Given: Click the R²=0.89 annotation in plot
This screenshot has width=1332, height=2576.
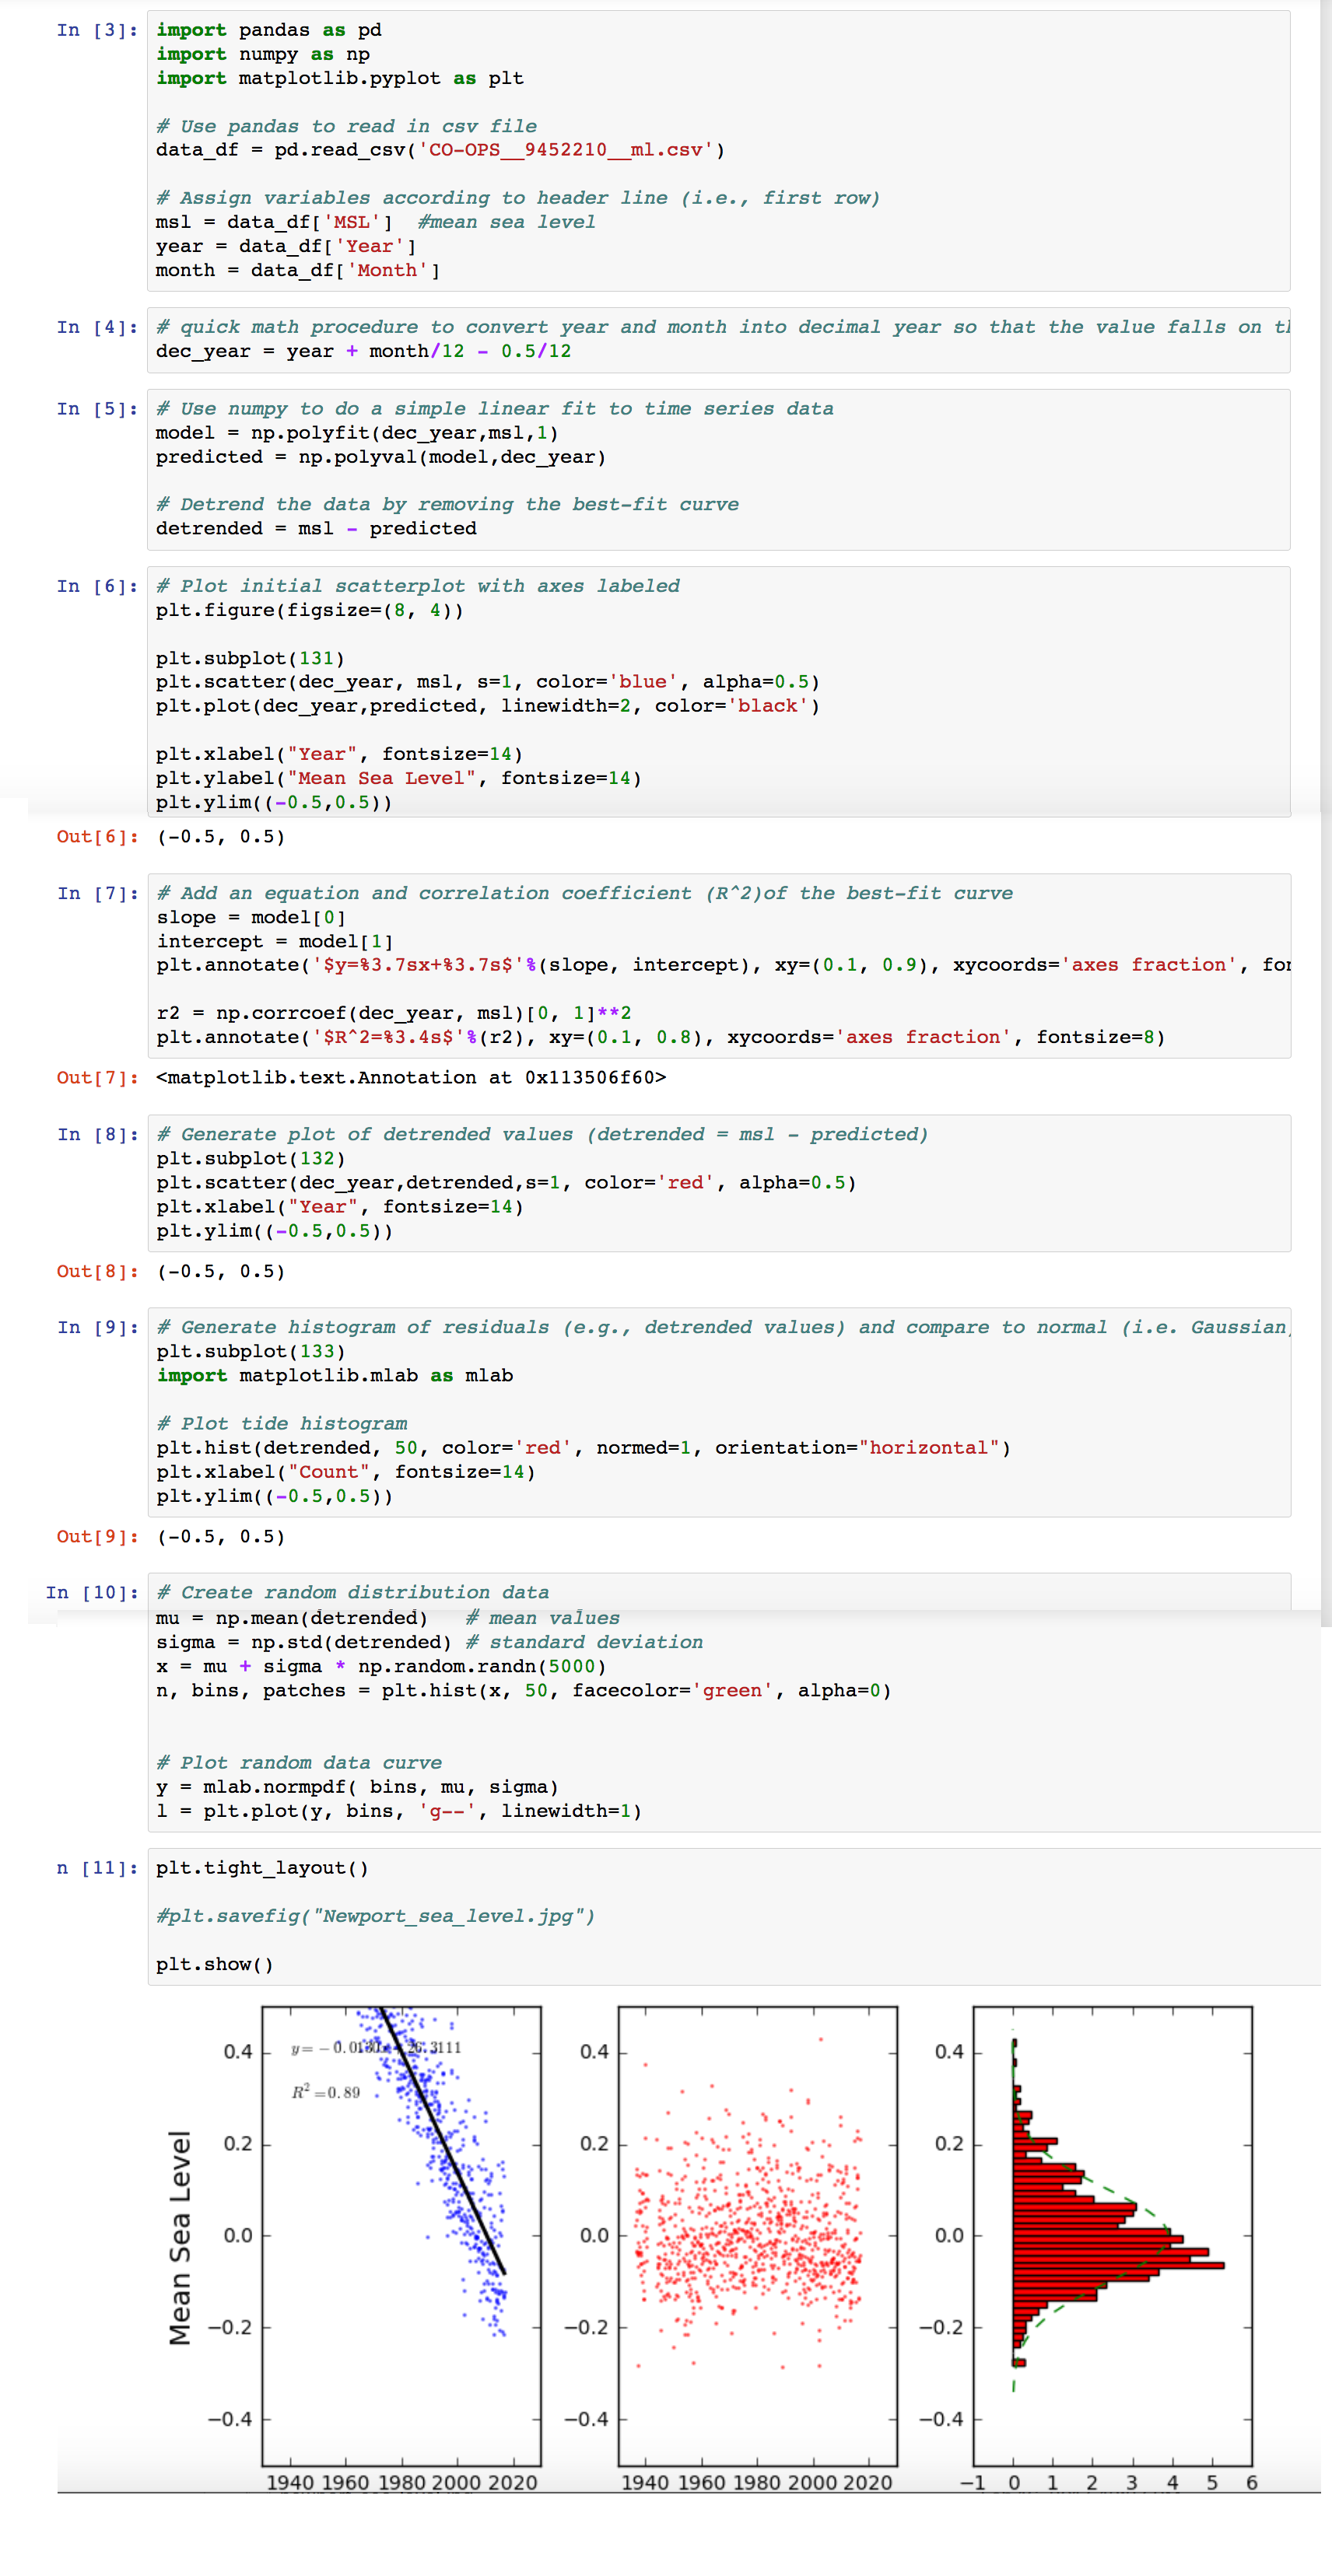Looking at the screenshot, I should tap(326, 2092).
